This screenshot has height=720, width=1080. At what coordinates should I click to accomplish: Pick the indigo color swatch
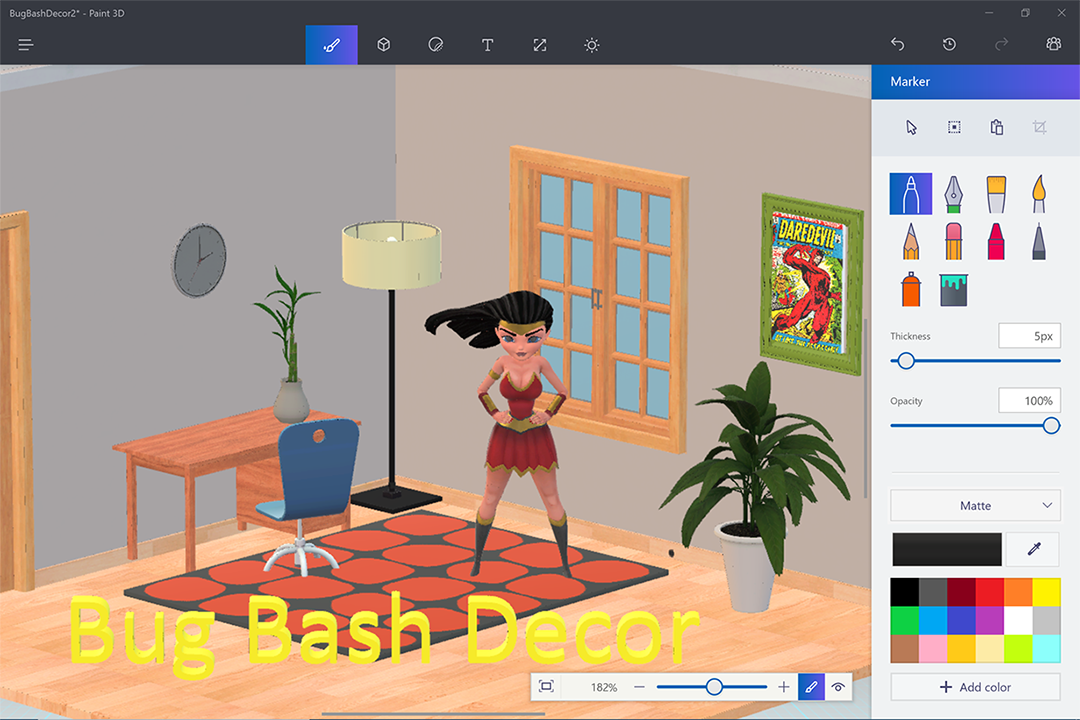961,620
